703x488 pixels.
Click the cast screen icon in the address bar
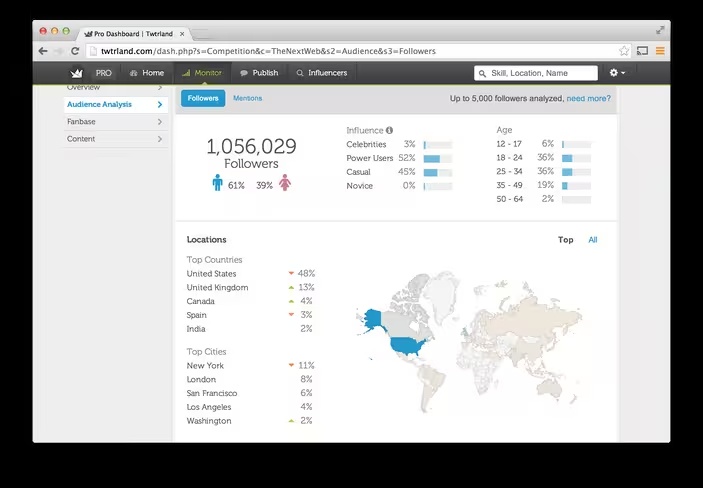tap(642, 51)
